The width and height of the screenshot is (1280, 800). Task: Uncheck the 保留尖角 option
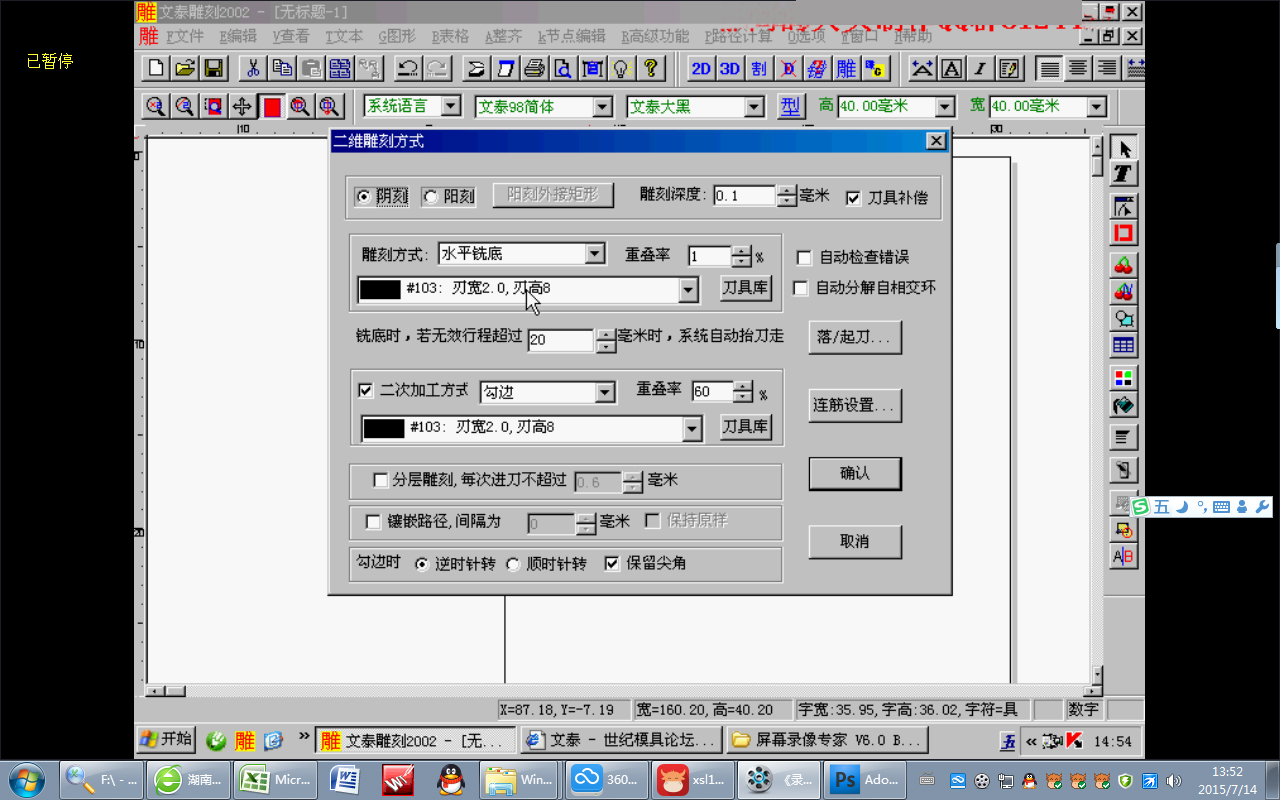[613, 562]
